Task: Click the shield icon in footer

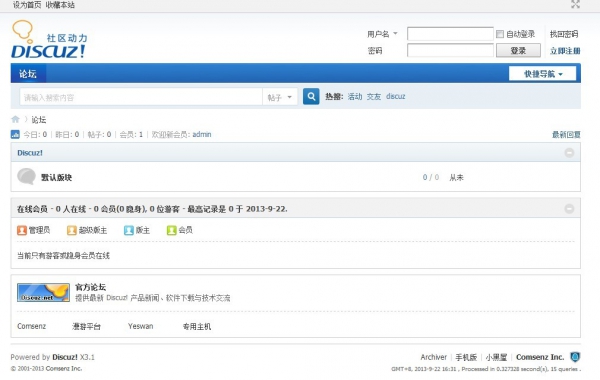Action: pyautogui.click(x=575, y=357)
